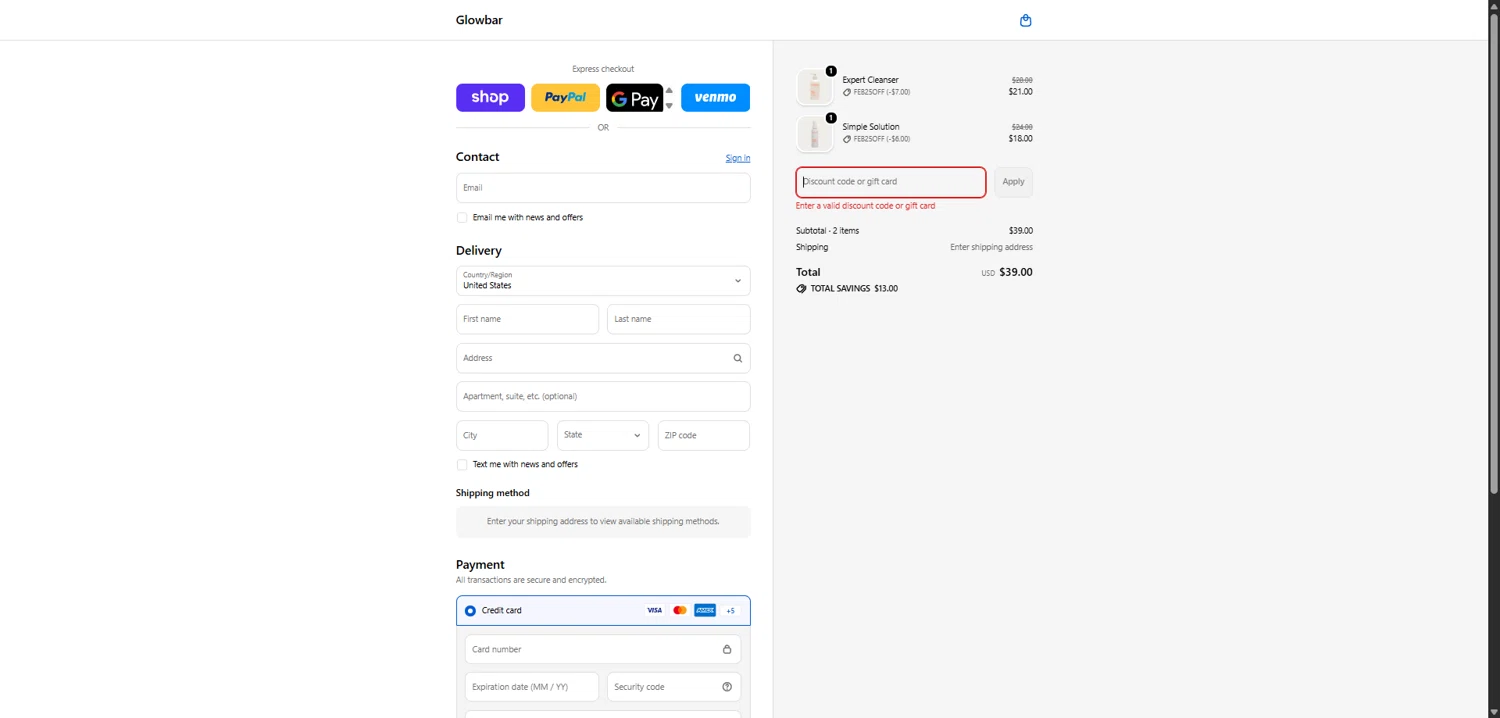The image size is (1500, 718).
Task: Open the State dropdown
Action: tap(603, 435)
